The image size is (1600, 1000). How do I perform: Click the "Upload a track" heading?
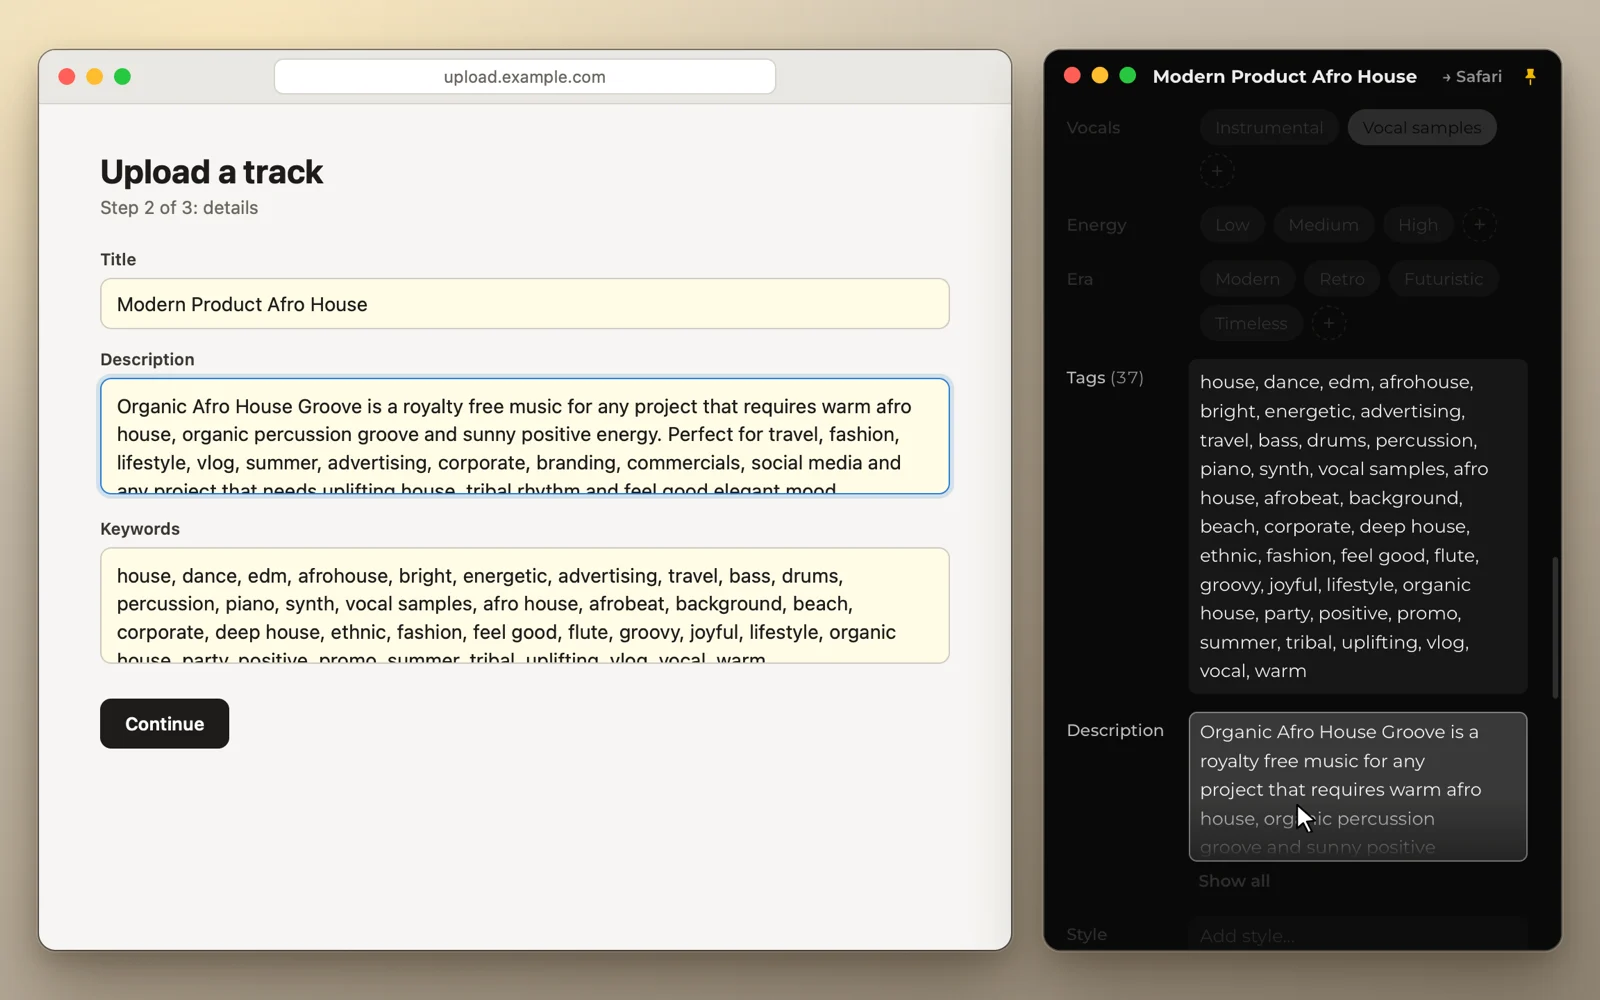tap(212, 172)
